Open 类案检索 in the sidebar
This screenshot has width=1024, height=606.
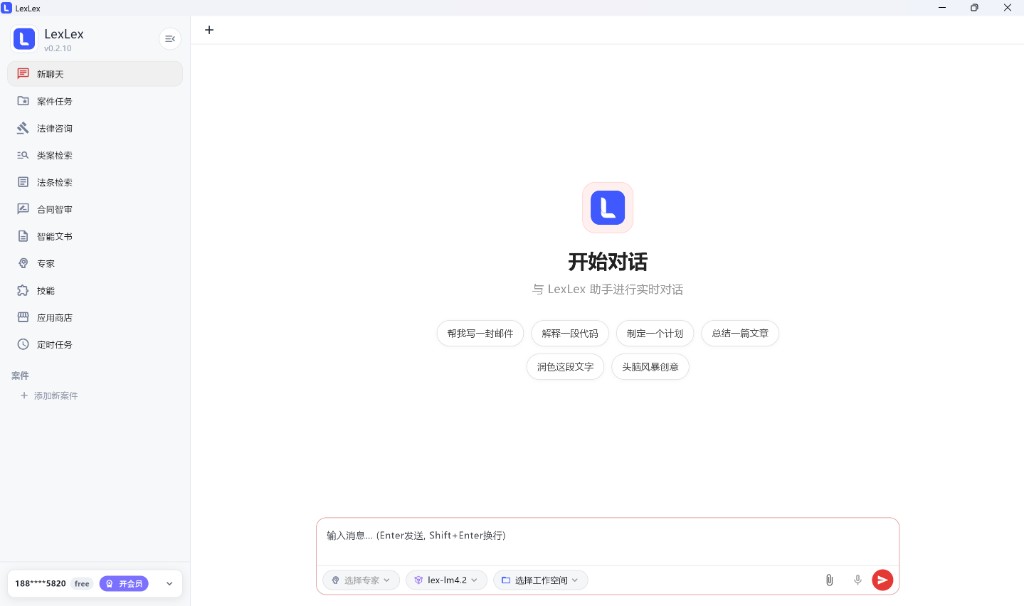pyautogui.click(x=95, y=155)
